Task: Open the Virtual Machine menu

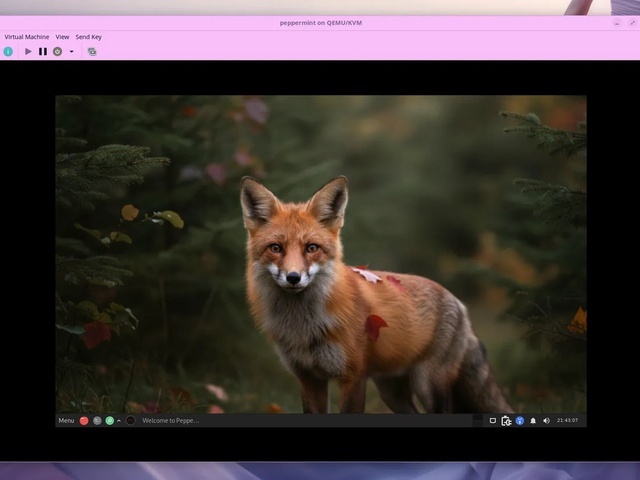Action: (27, 37)
